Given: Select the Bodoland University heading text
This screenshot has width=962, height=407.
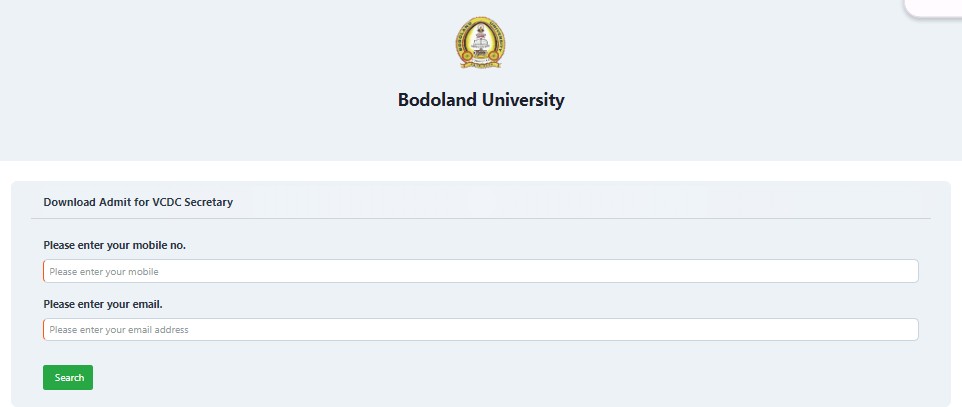Looking at the screenshot, I should [x=481, y=99].
